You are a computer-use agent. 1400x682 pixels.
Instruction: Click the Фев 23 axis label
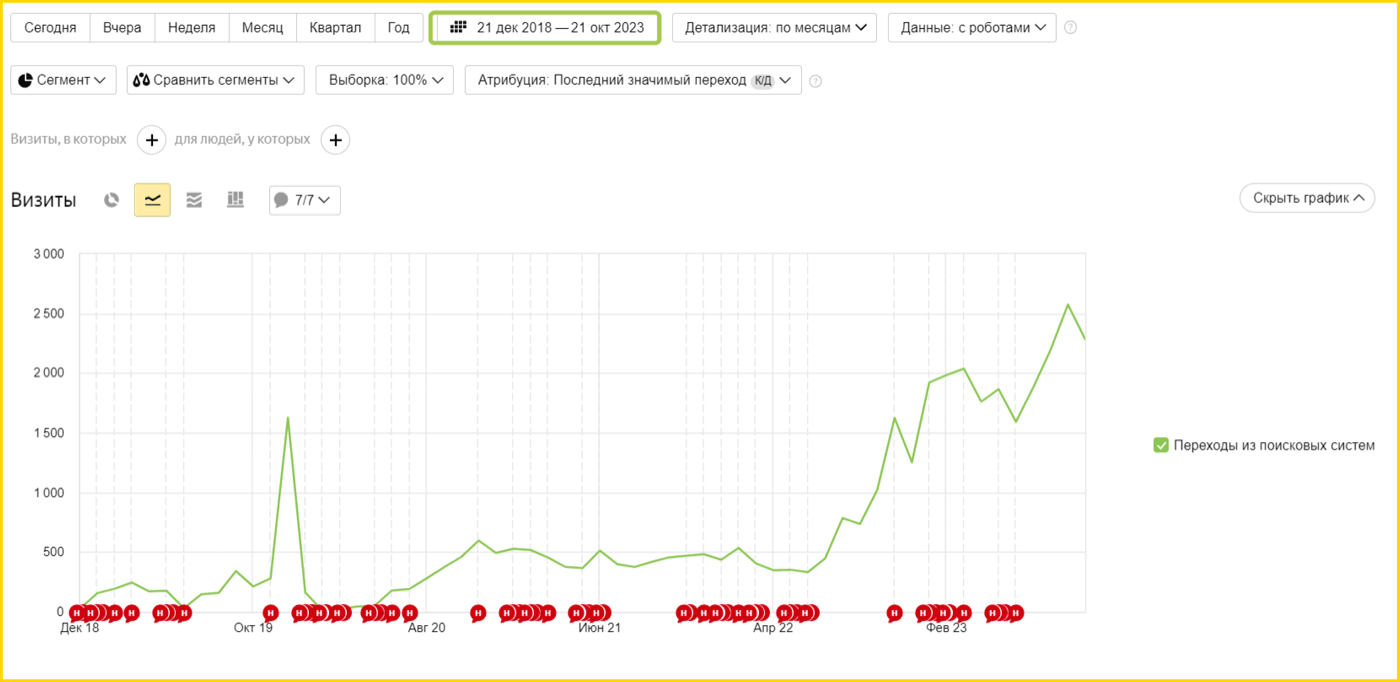click(x=946, y=629)
